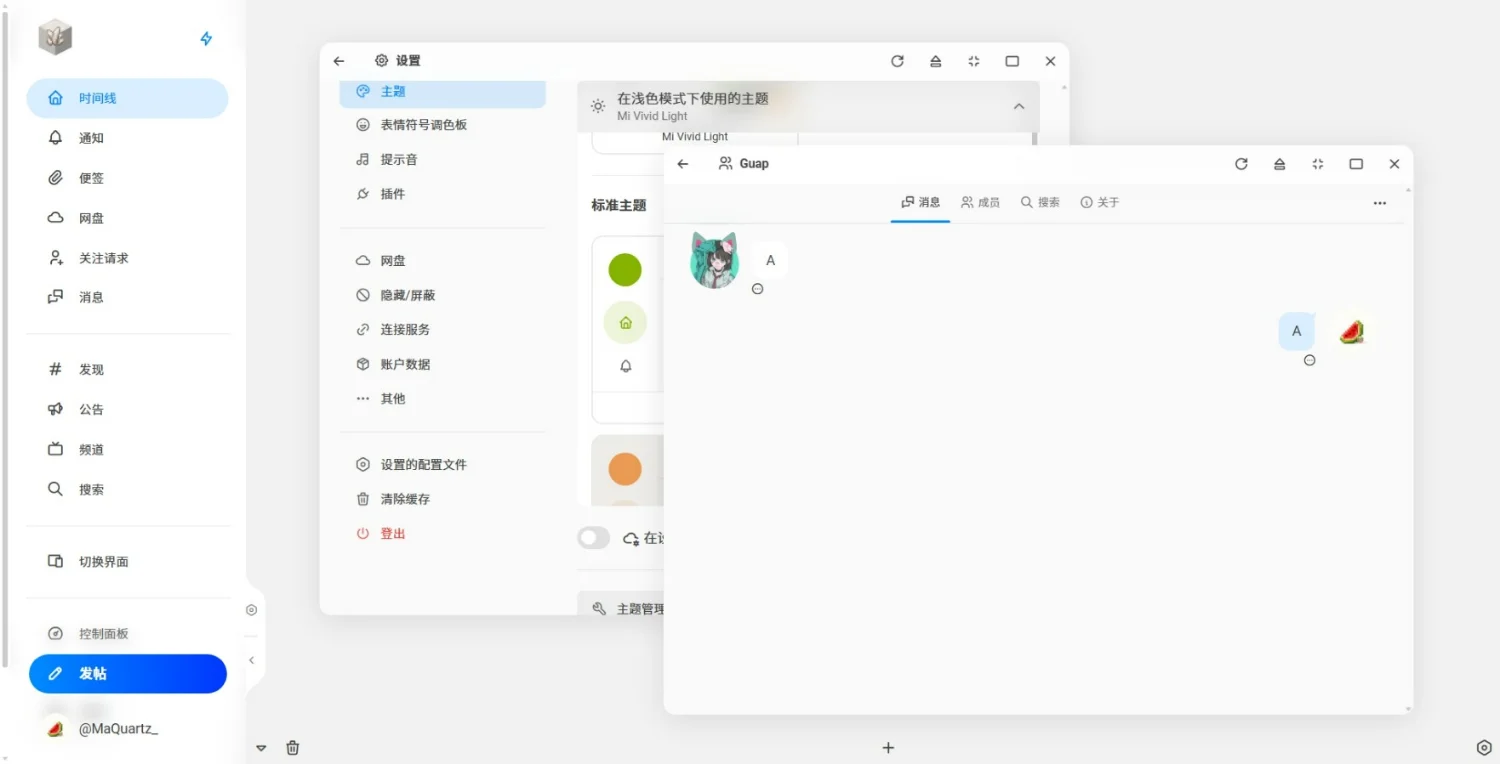Viewport: 1500px width, 764px height.
Task: Click the sent blue message bubble A
Action: (x=1297, y=331)
